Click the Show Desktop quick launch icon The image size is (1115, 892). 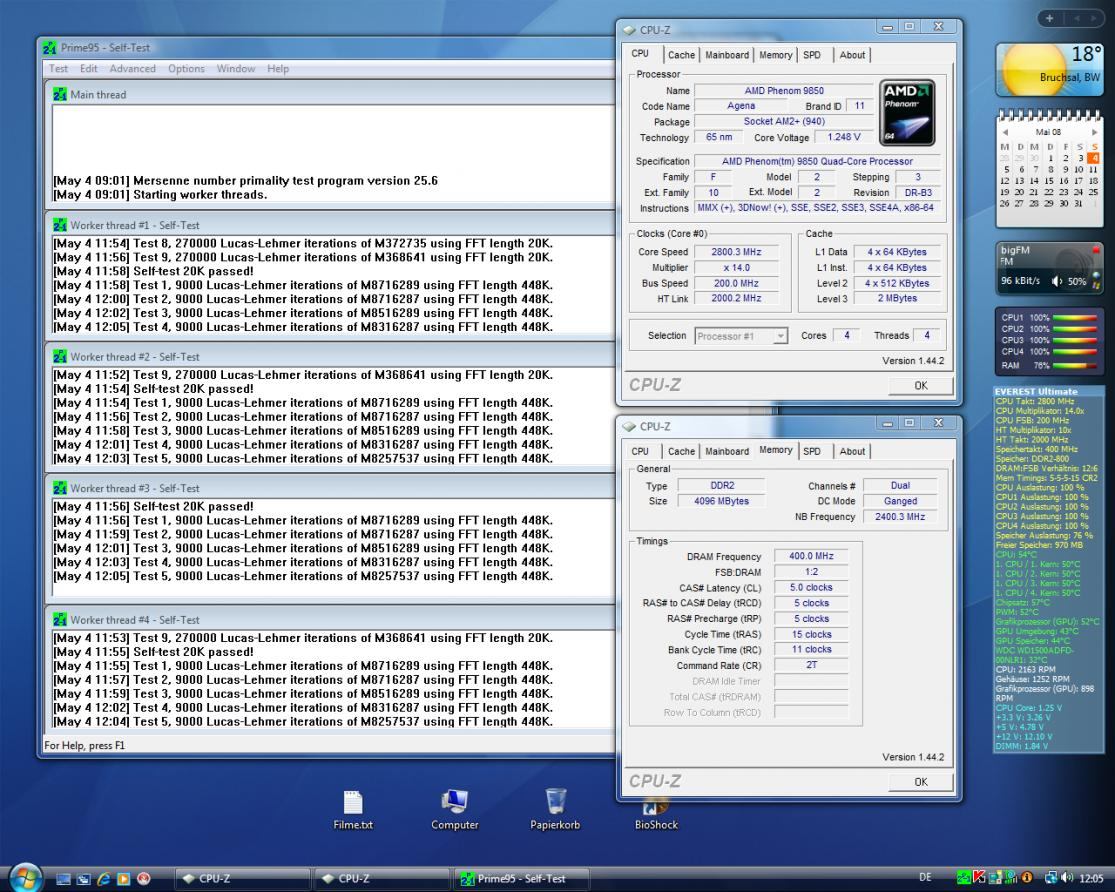click(x=63, y=879)
